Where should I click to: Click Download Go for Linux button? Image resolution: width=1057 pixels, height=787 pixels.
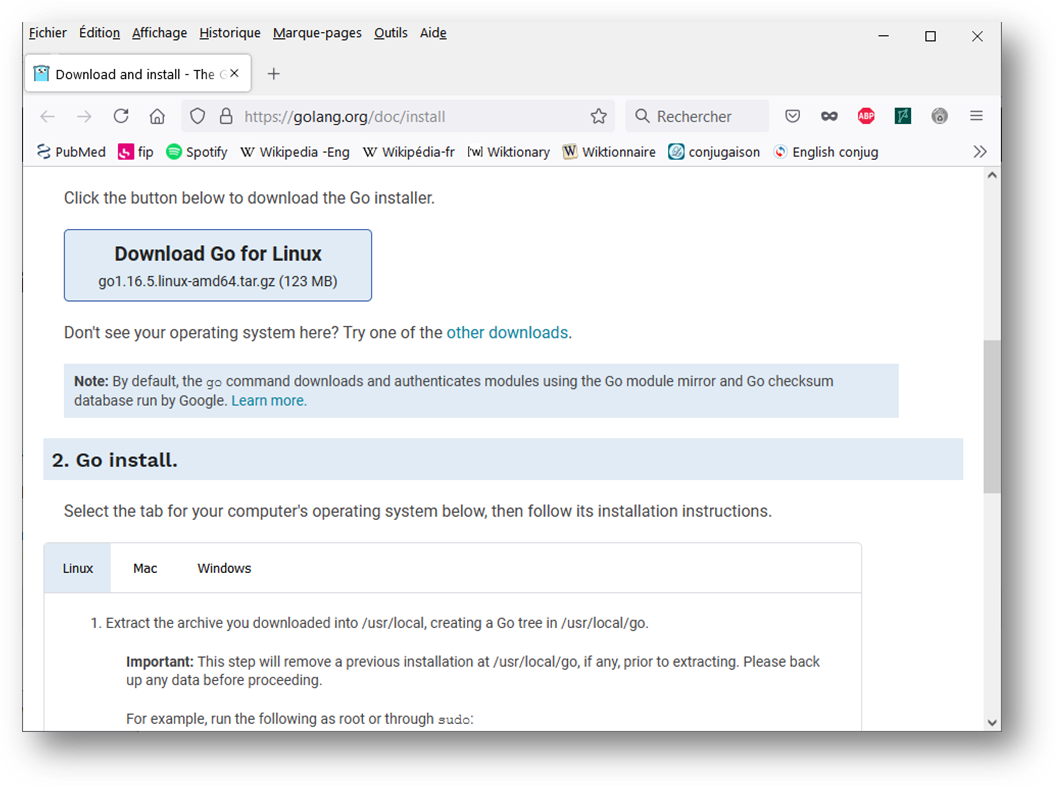point(218,264)
